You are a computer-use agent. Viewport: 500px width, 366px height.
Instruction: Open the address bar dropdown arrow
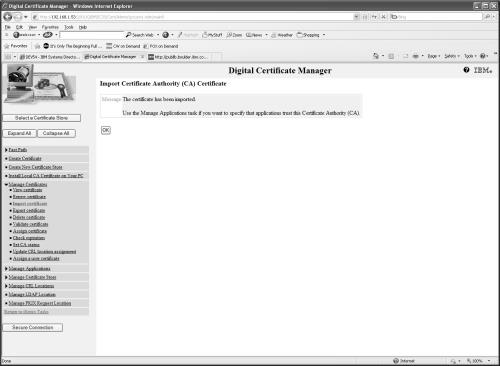tap(356, 17)
